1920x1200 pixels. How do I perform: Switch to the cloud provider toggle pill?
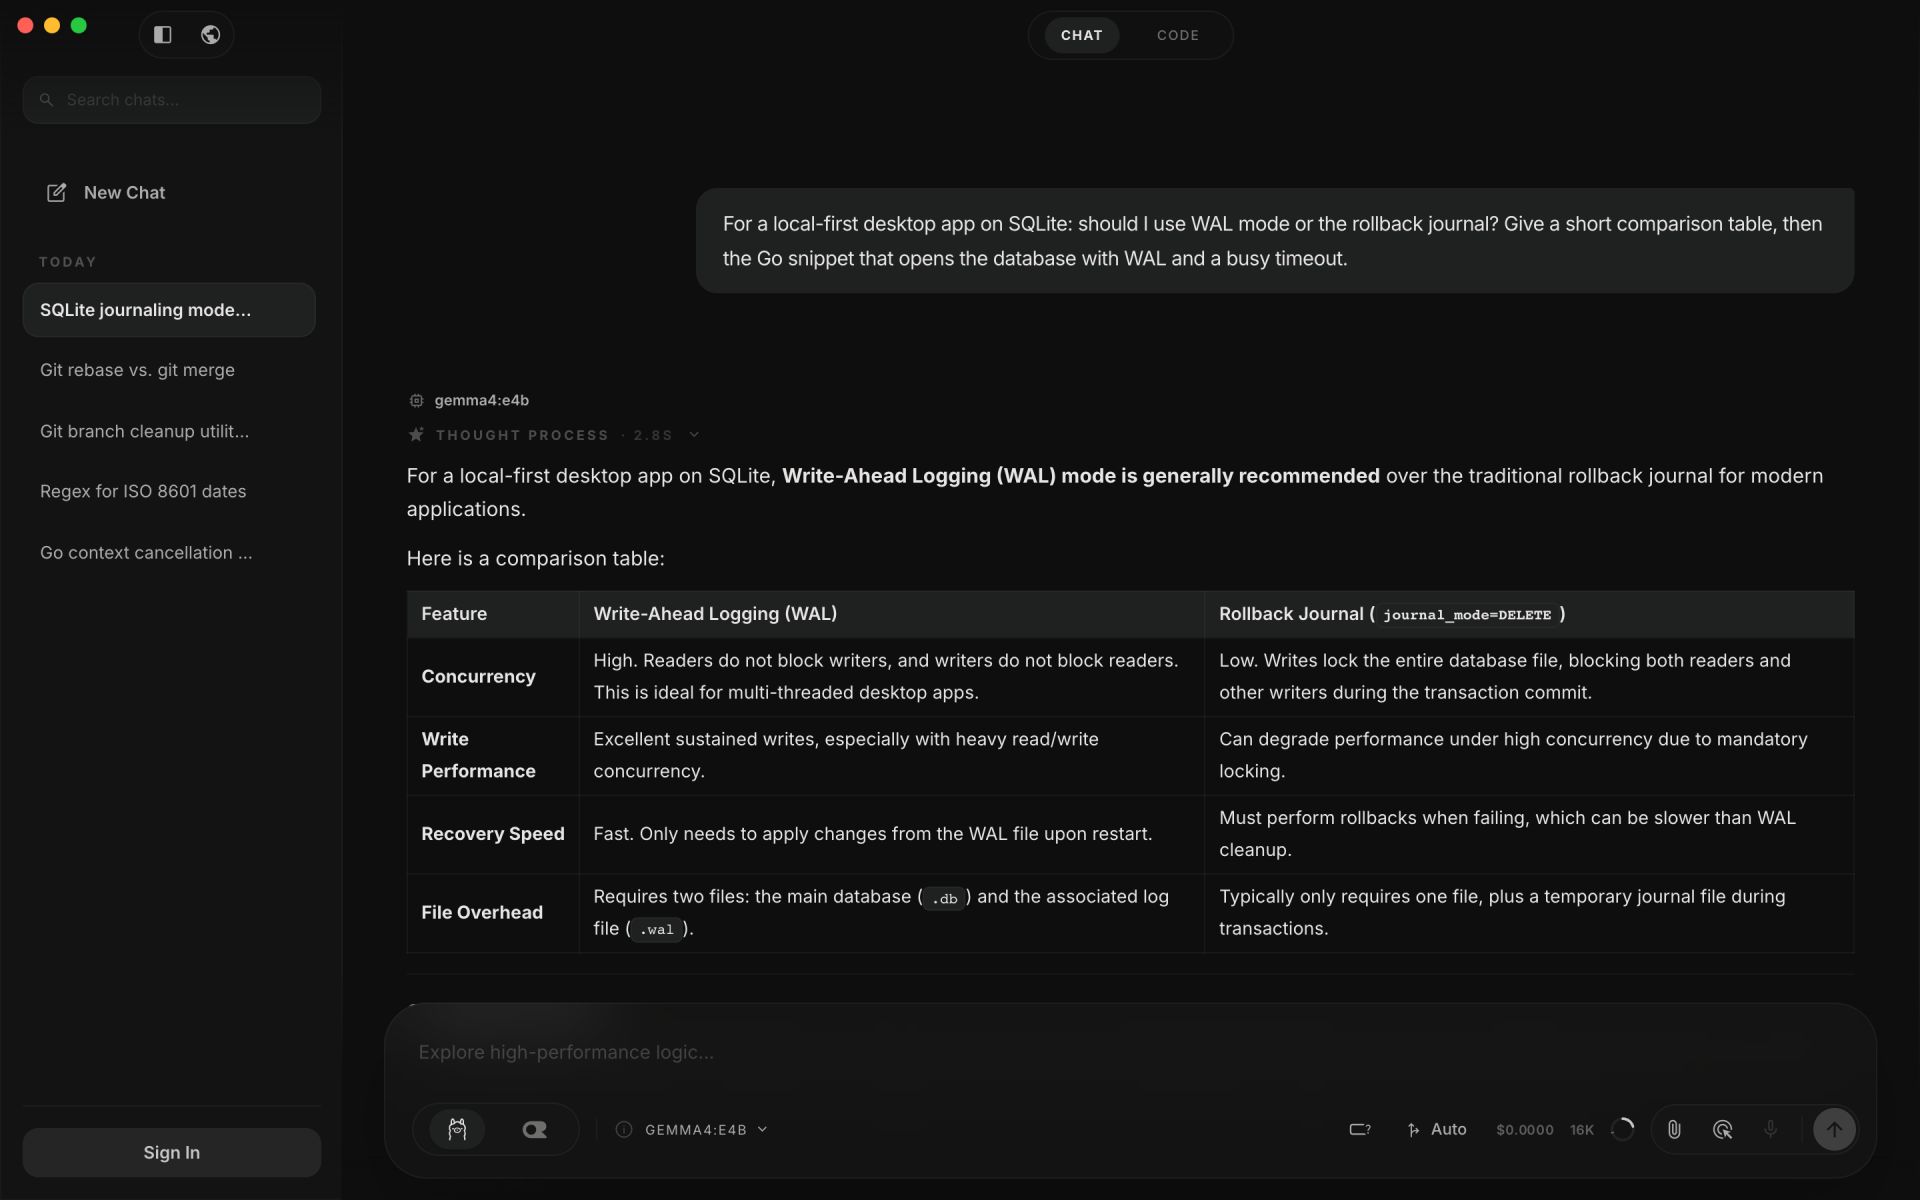click(534, 1129)
